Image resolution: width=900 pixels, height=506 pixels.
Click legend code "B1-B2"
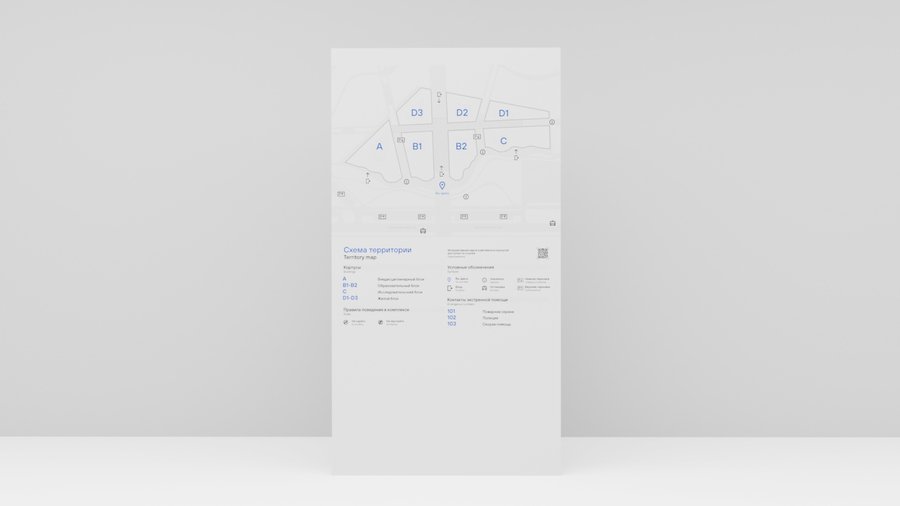click(350, 285)
